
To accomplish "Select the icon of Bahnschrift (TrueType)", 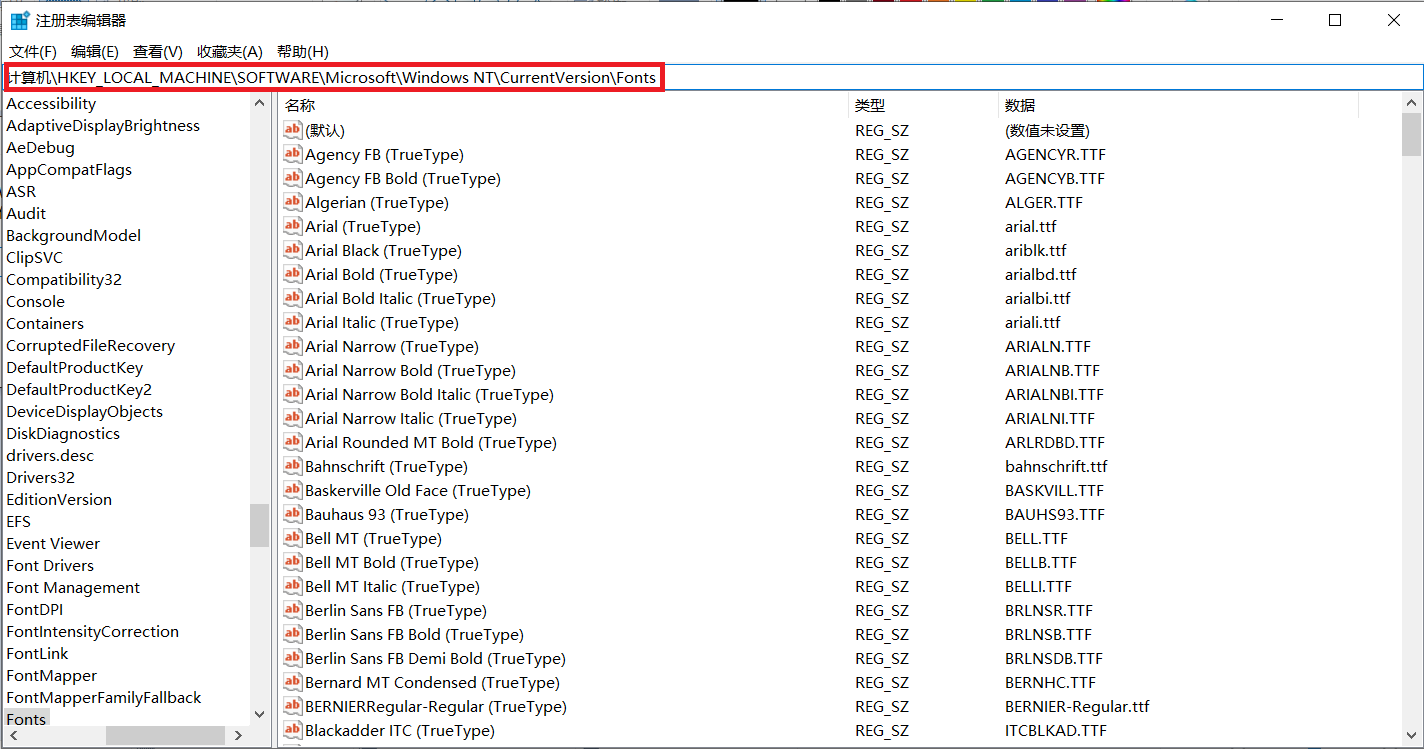I will pyautogui.click(x=292, y=466).
